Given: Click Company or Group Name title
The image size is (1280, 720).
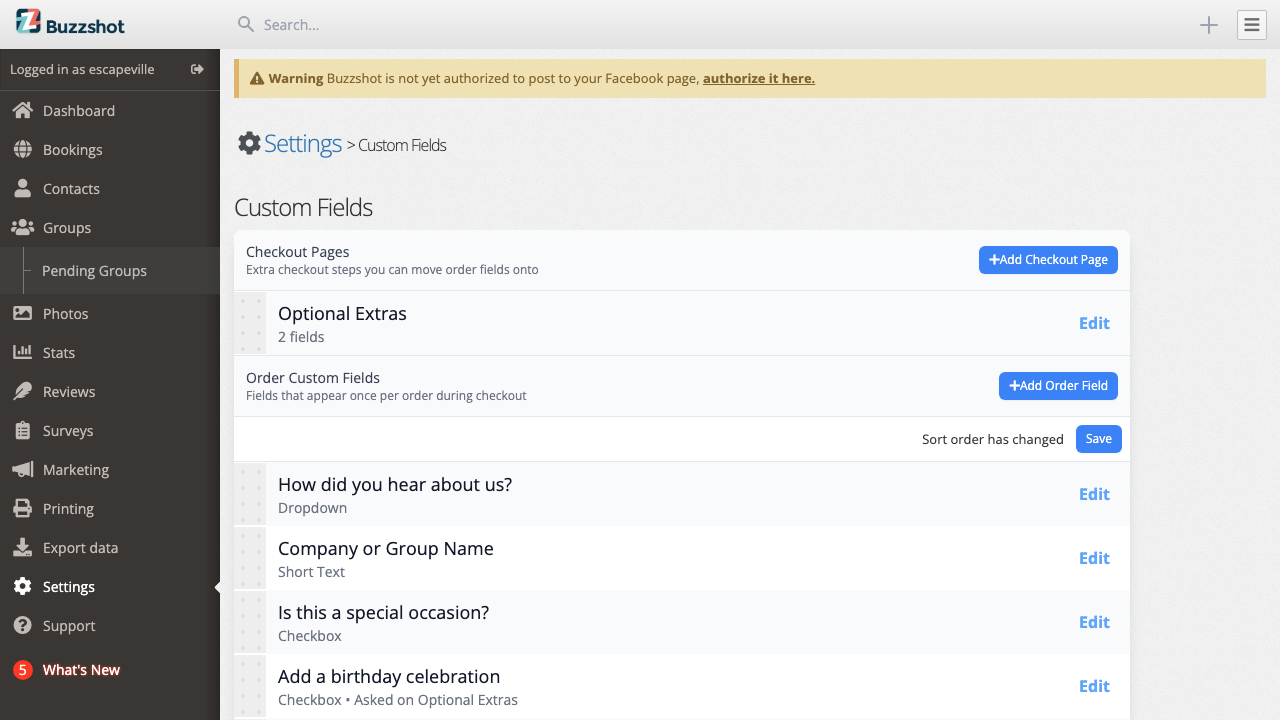Looking at the screenshot, I should pos(386,548).
